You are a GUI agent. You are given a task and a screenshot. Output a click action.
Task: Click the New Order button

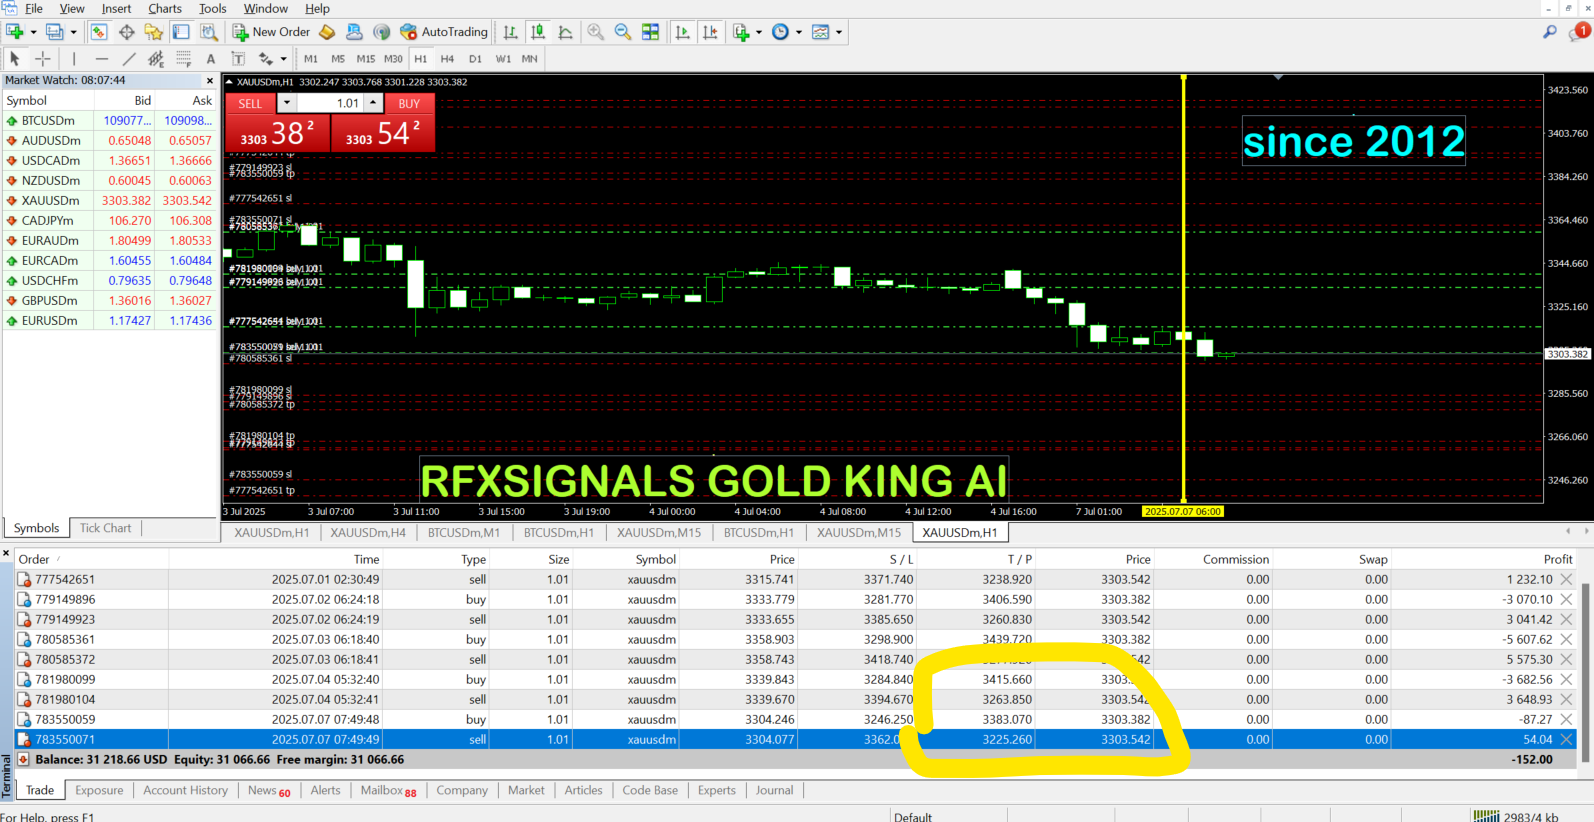click(x=272, y=32)
